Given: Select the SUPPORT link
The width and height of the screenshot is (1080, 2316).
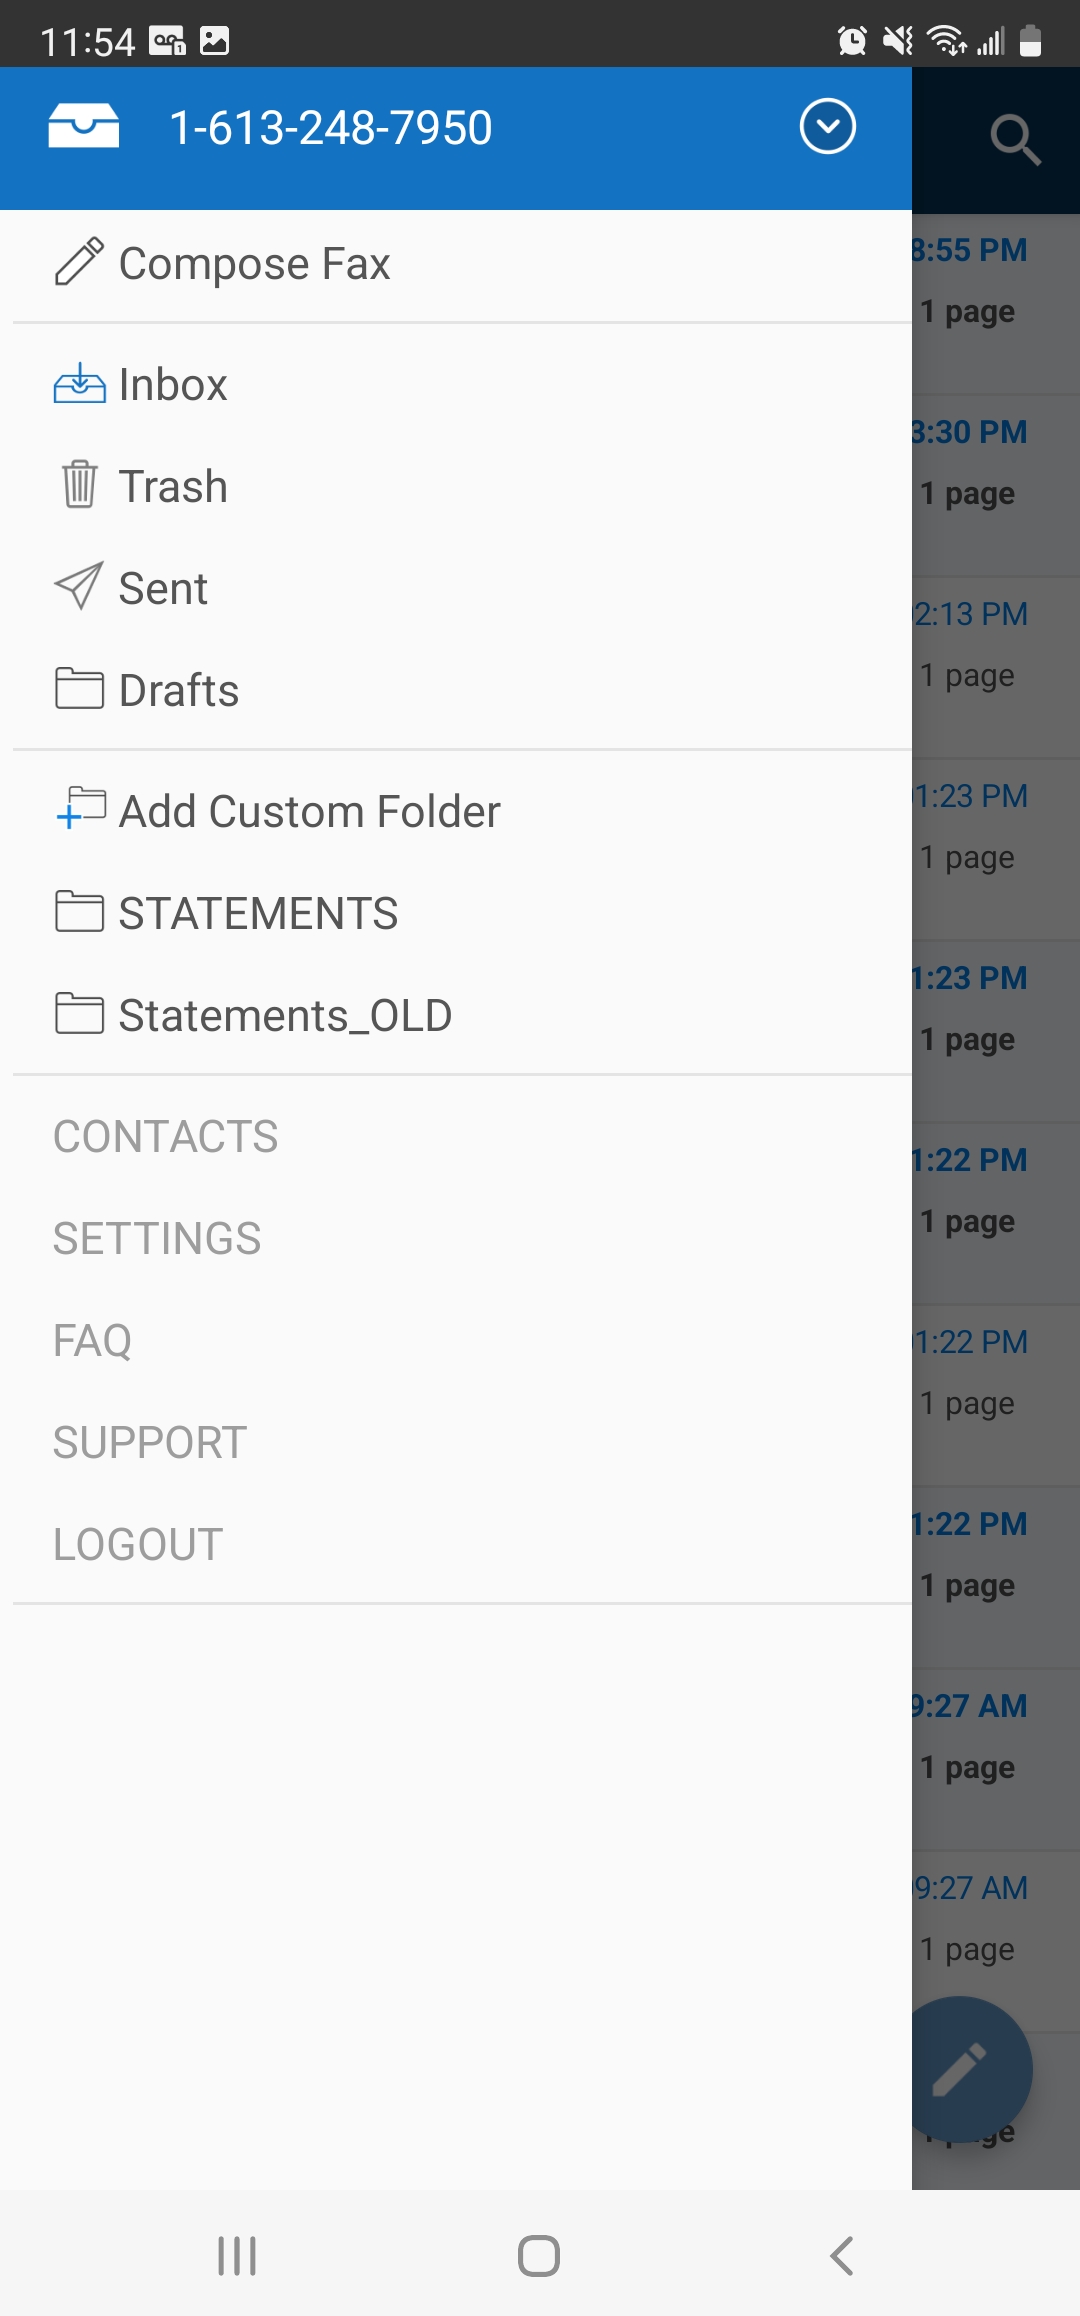Looking at the screenshot, I should (x=150, y=1443).
